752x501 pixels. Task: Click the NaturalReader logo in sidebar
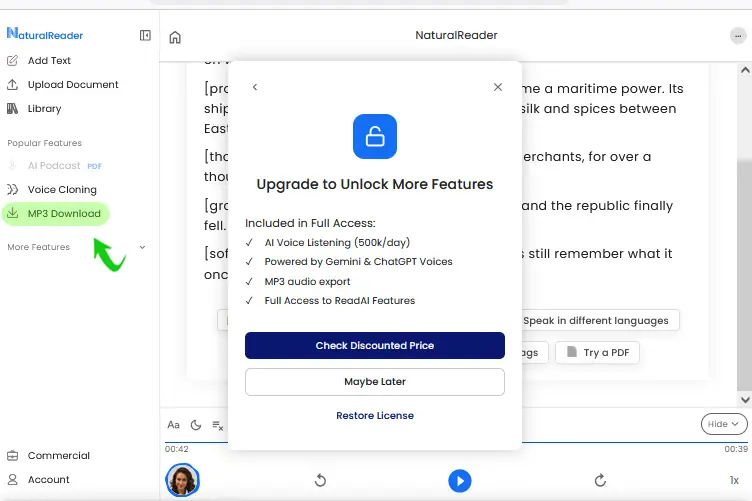(x=45, y=34)
